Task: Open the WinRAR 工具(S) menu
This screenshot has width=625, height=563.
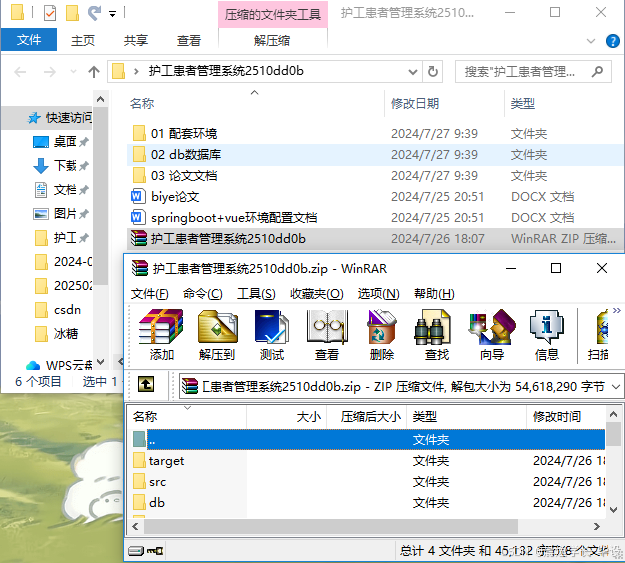Action: [256, 294]
